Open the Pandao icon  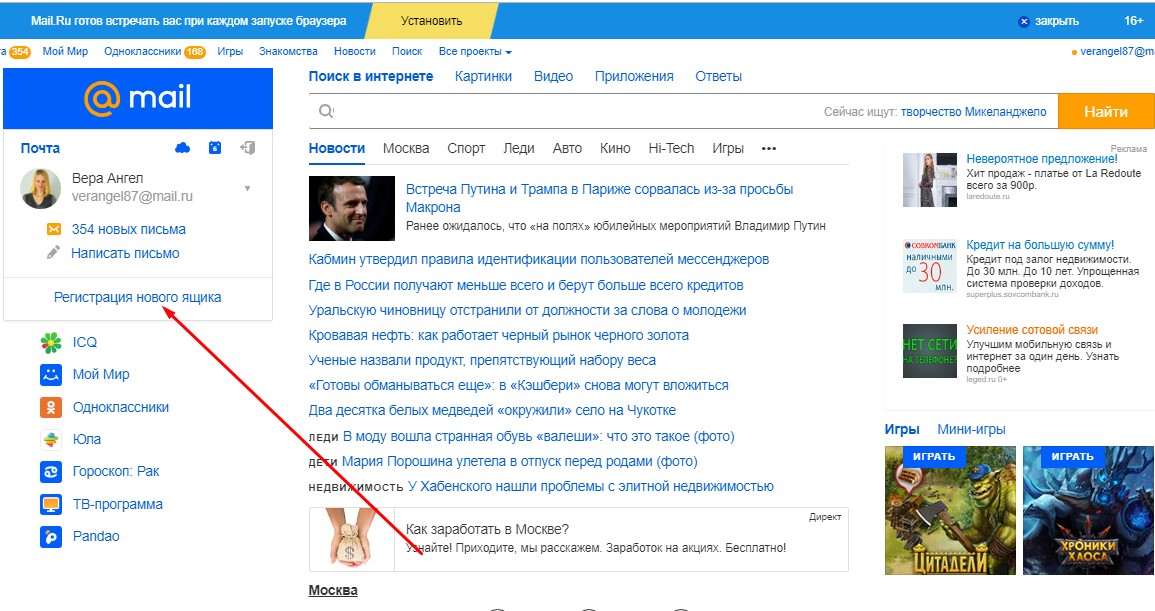coord(51,537)
